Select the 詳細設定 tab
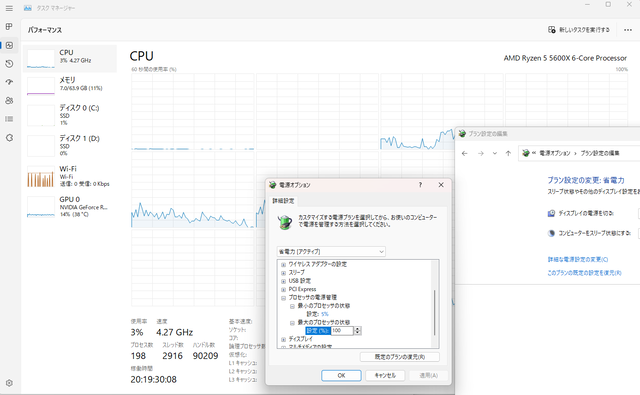This screenshot has width=640, height=395. 283,201
